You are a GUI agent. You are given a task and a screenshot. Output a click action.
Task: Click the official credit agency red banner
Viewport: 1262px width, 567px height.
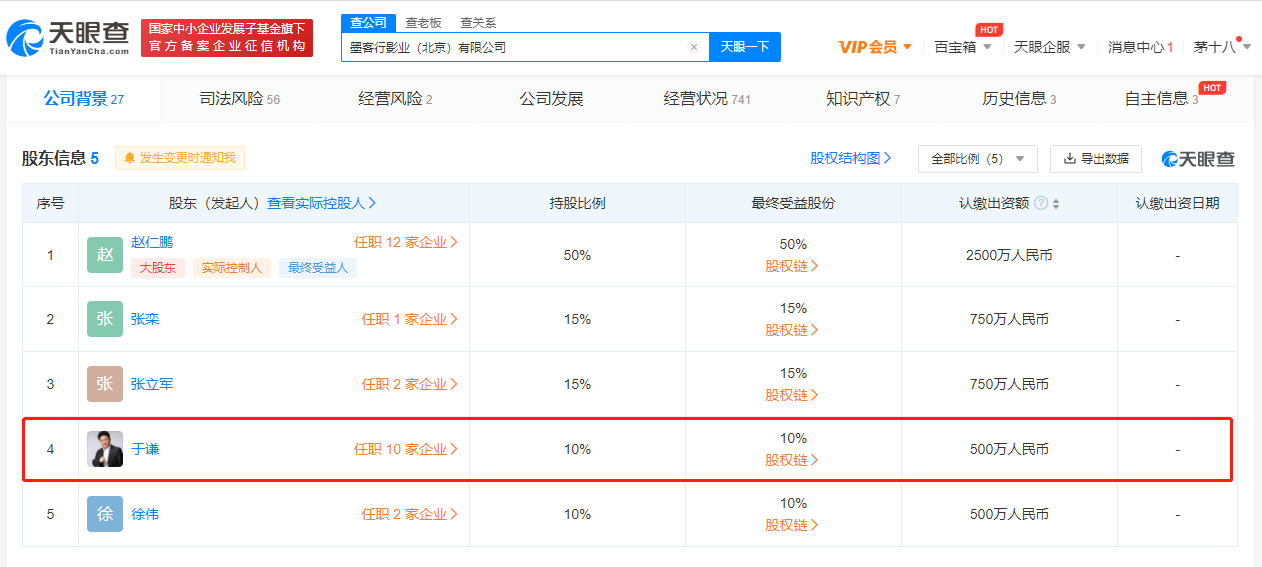click(x=227, y=38)
